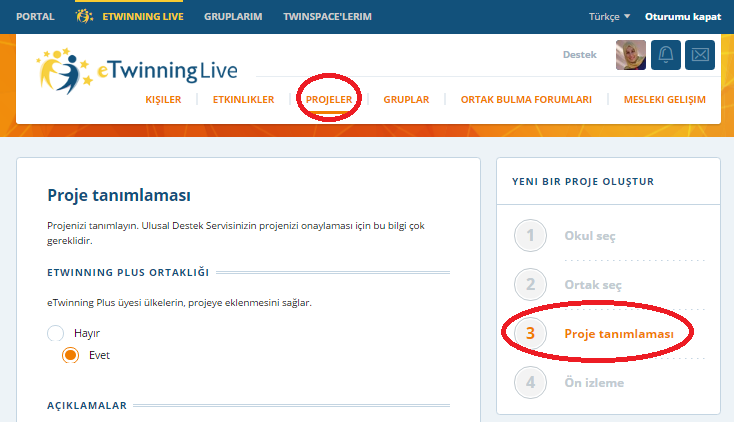The height and width of the screenshot is (422, 734).
Task: Click step 4 circle icon
Action: pyautogui.click(x=530, y=381)
